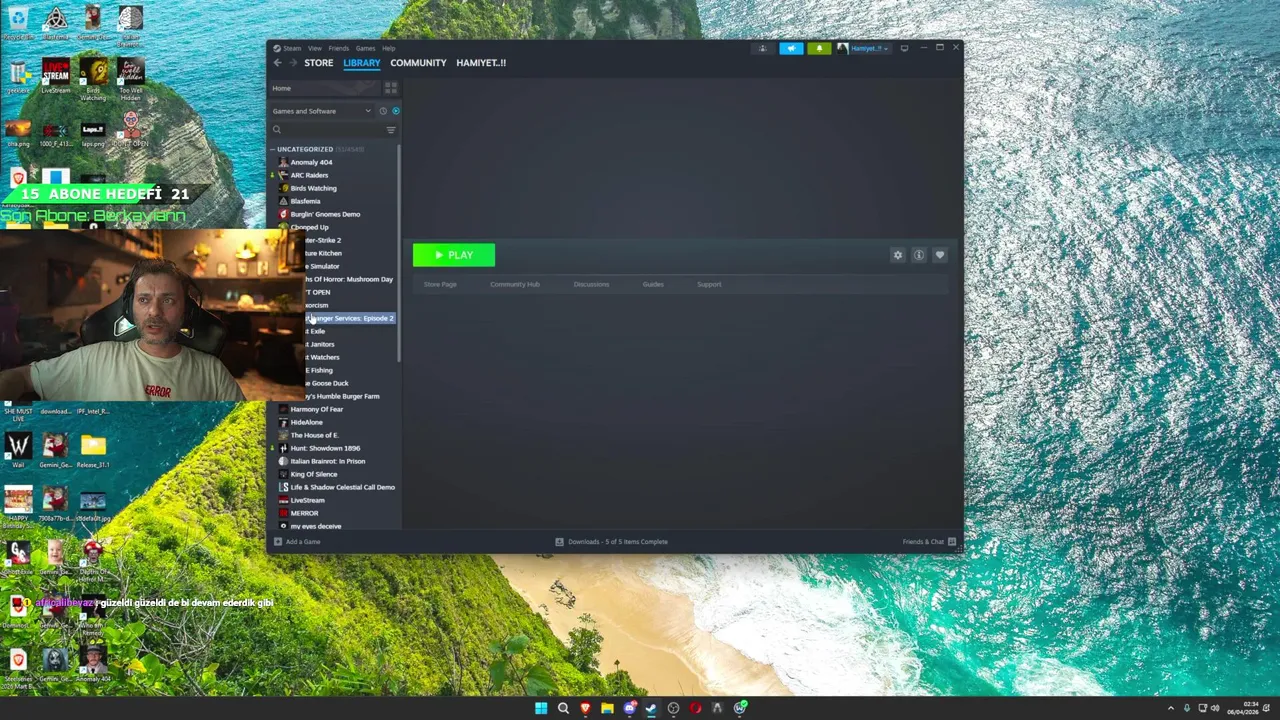Select Anomaly 404 in library
This screenshot has height=720, width=1280.
click(311, 162)
